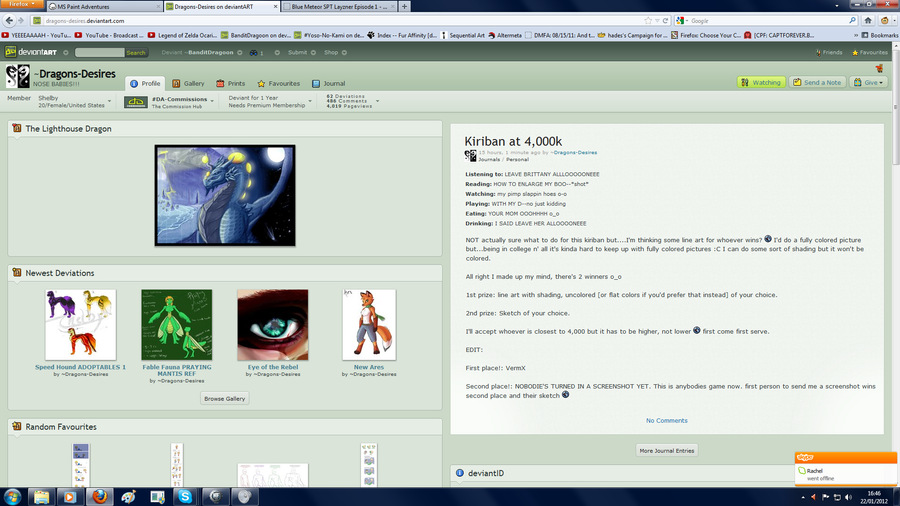Click the deviantID info icon
Image resolution: width=900 pixels, height=506 pixels.
coord(460,473)
